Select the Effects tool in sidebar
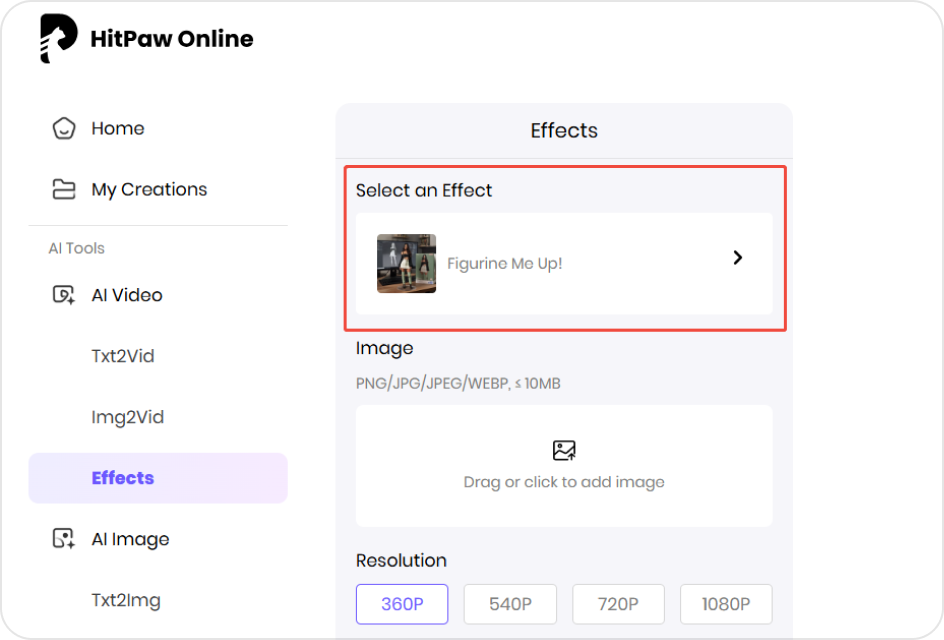The height and width of the screenshot is (640, 944). click(123, 478)
